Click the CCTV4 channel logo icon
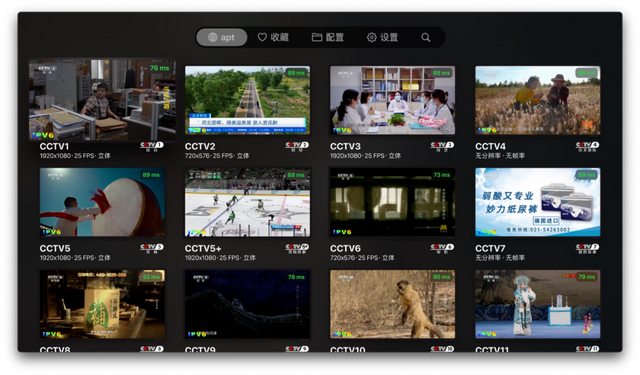The height and width of the screenshot is (375, 640). pyautogui.click(x=587, y=146)
